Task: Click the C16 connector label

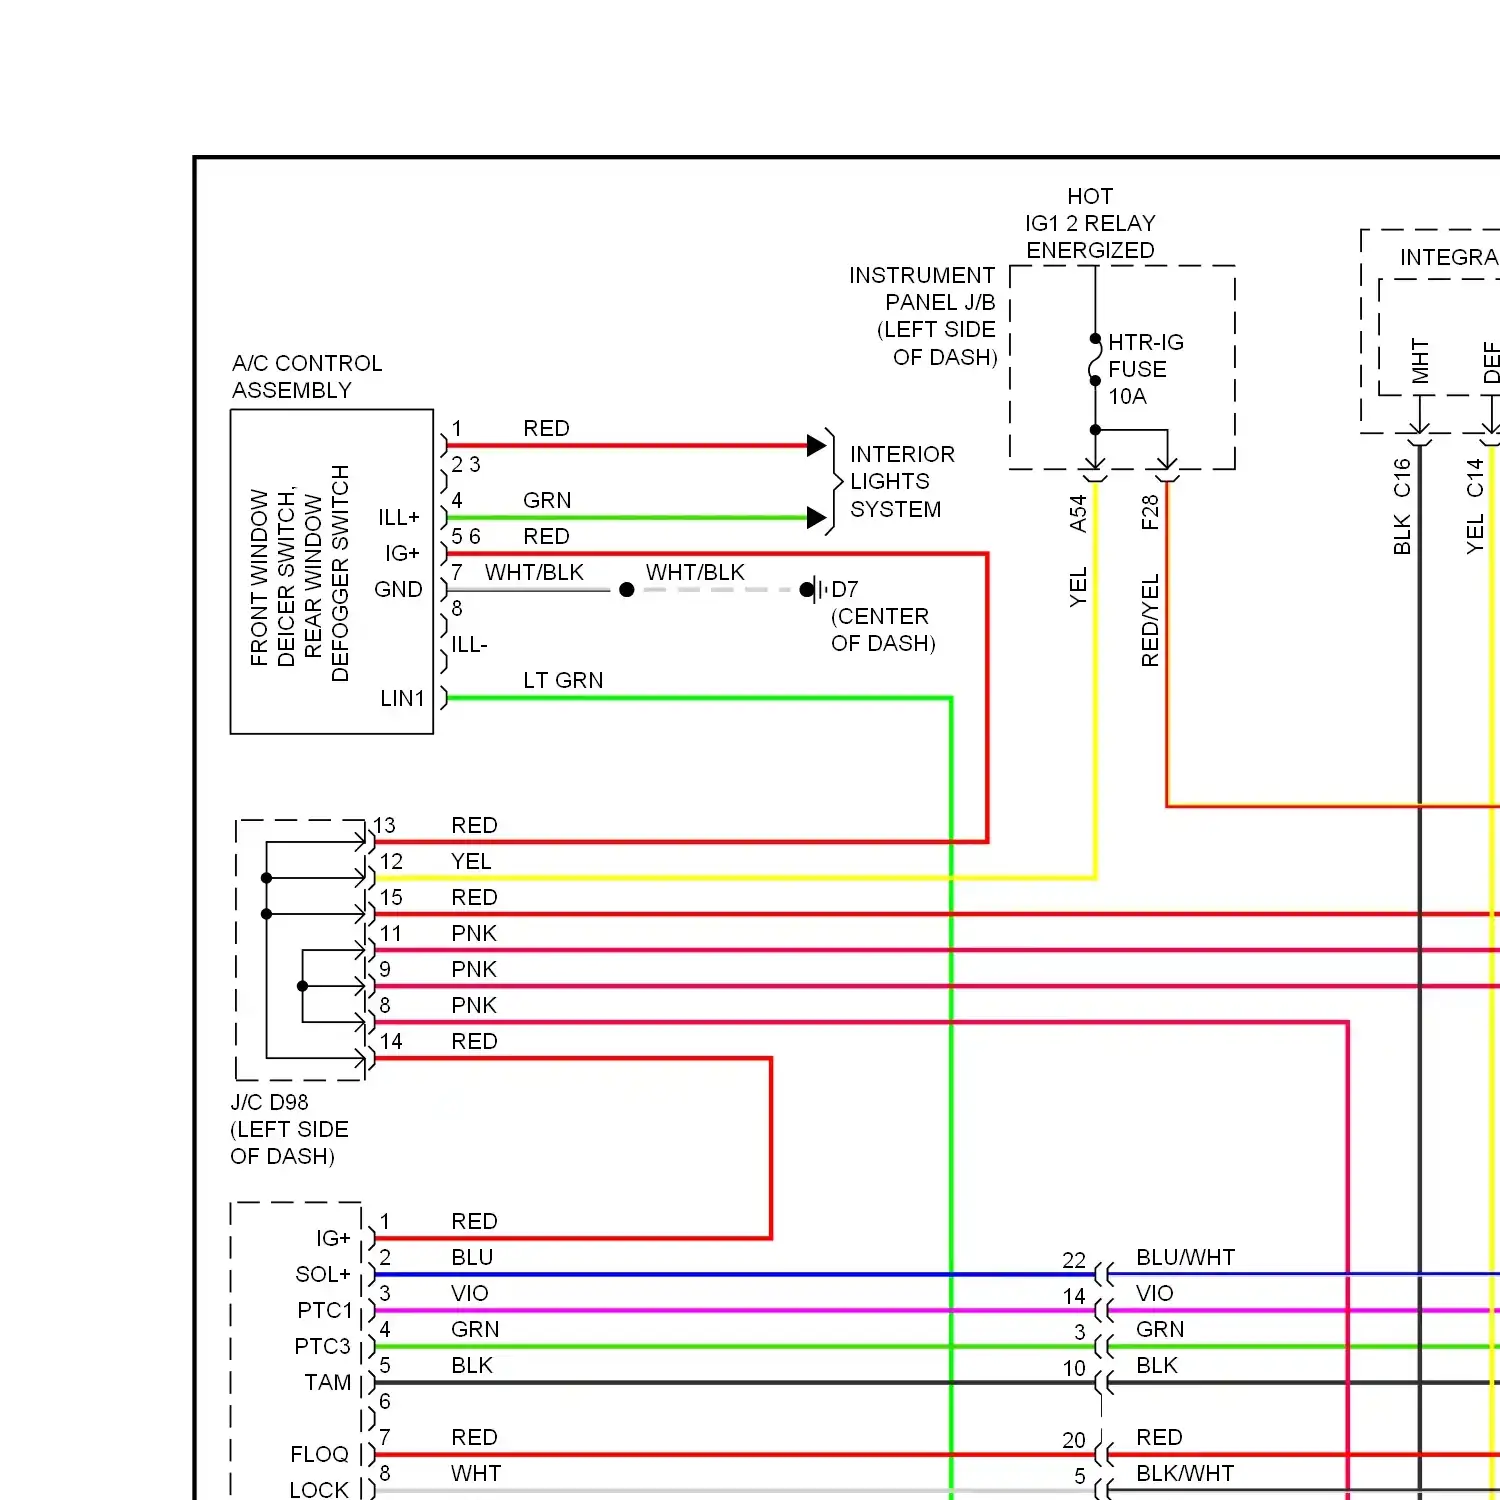Action: click(x=1401, y=478)
